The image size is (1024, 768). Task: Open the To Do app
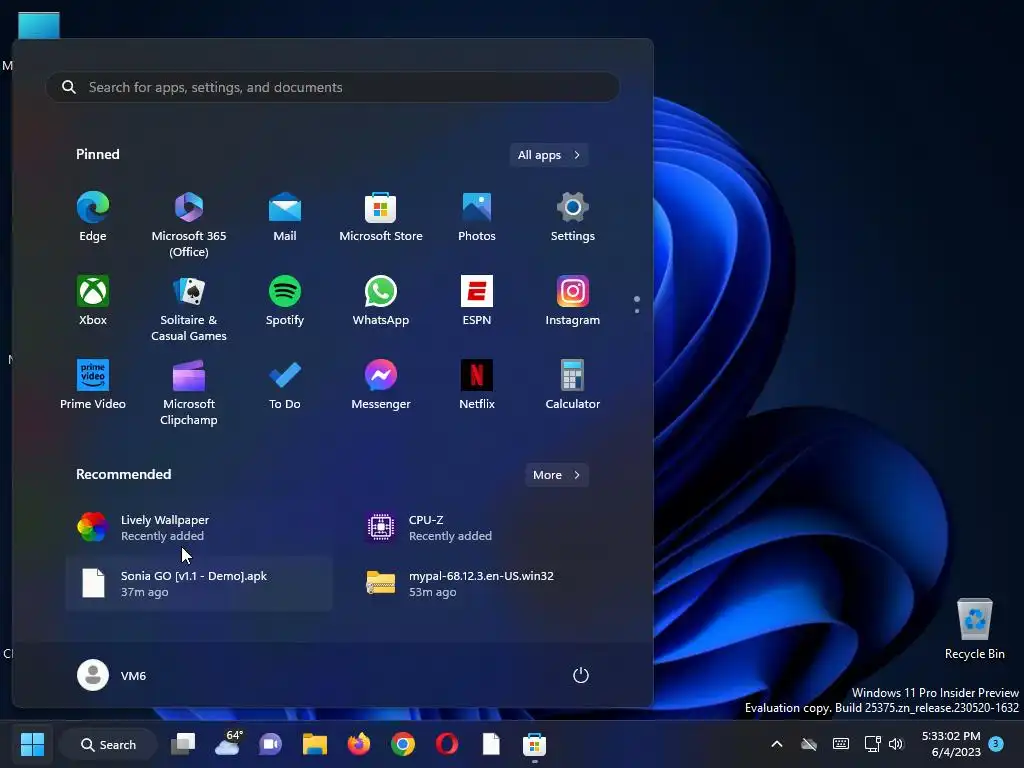click(285, 385)
